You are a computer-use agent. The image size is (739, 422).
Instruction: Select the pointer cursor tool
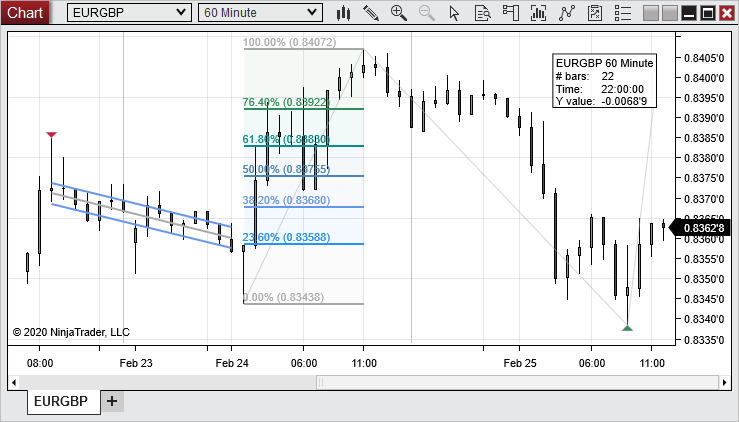[455, 13]
